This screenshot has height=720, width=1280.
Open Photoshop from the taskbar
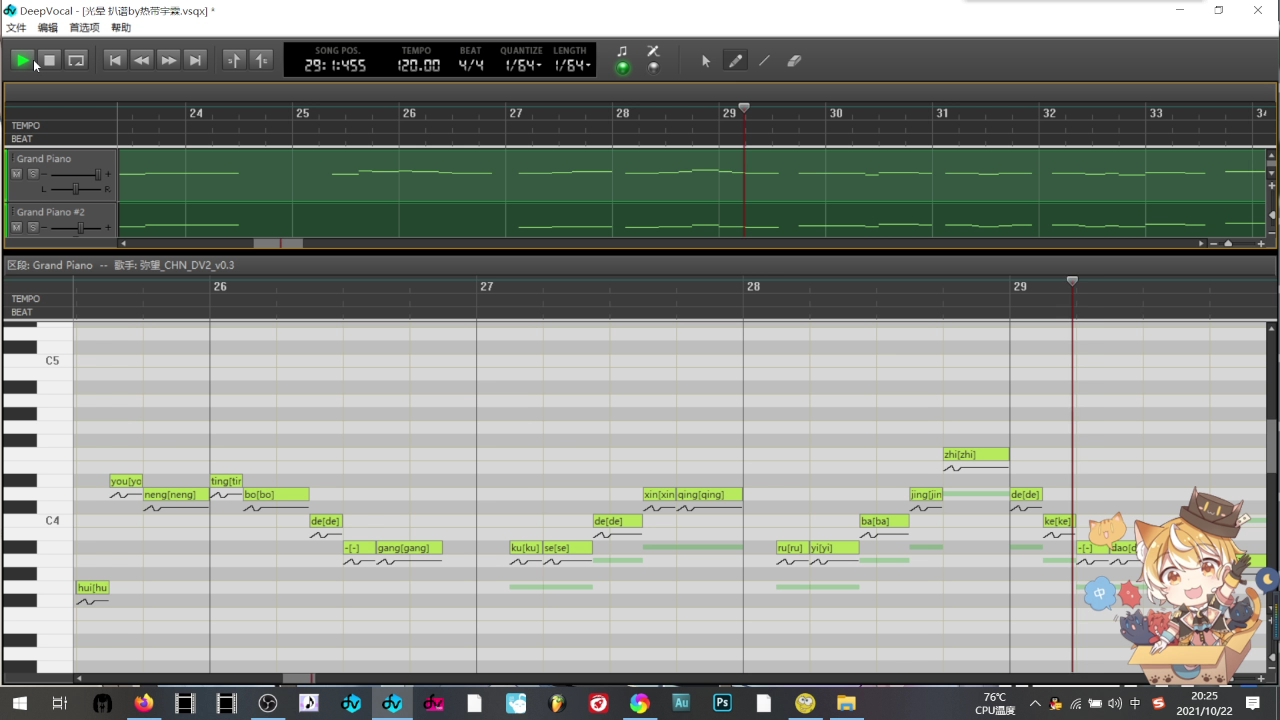[x=722, y=704]
